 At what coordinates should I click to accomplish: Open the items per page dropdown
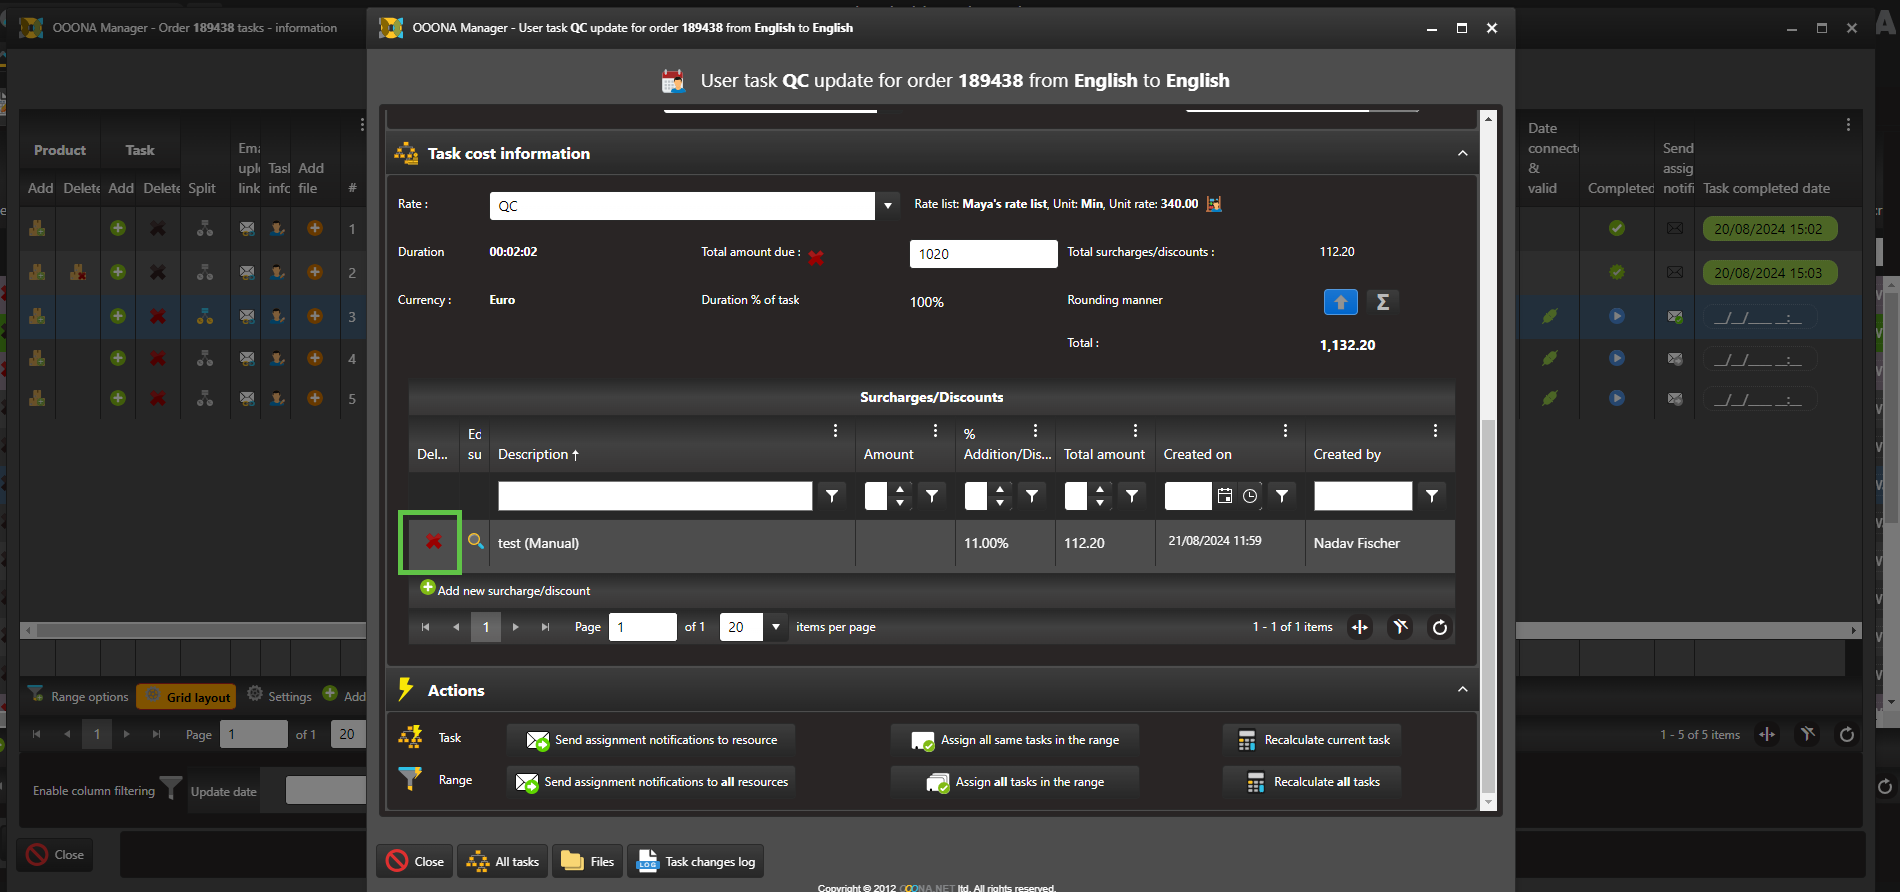click(775, 627)
